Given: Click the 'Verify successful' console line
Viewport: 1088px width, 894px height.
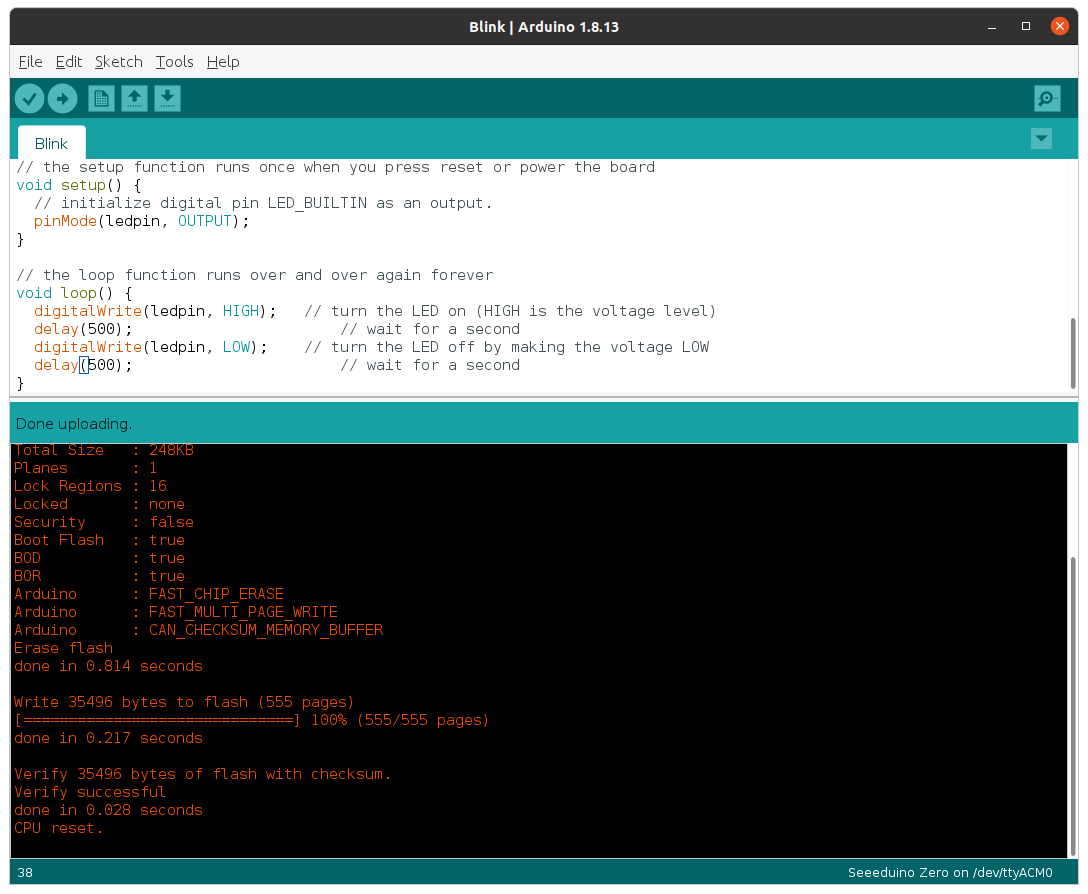Looking at the screenshot, I should point(90,792).
